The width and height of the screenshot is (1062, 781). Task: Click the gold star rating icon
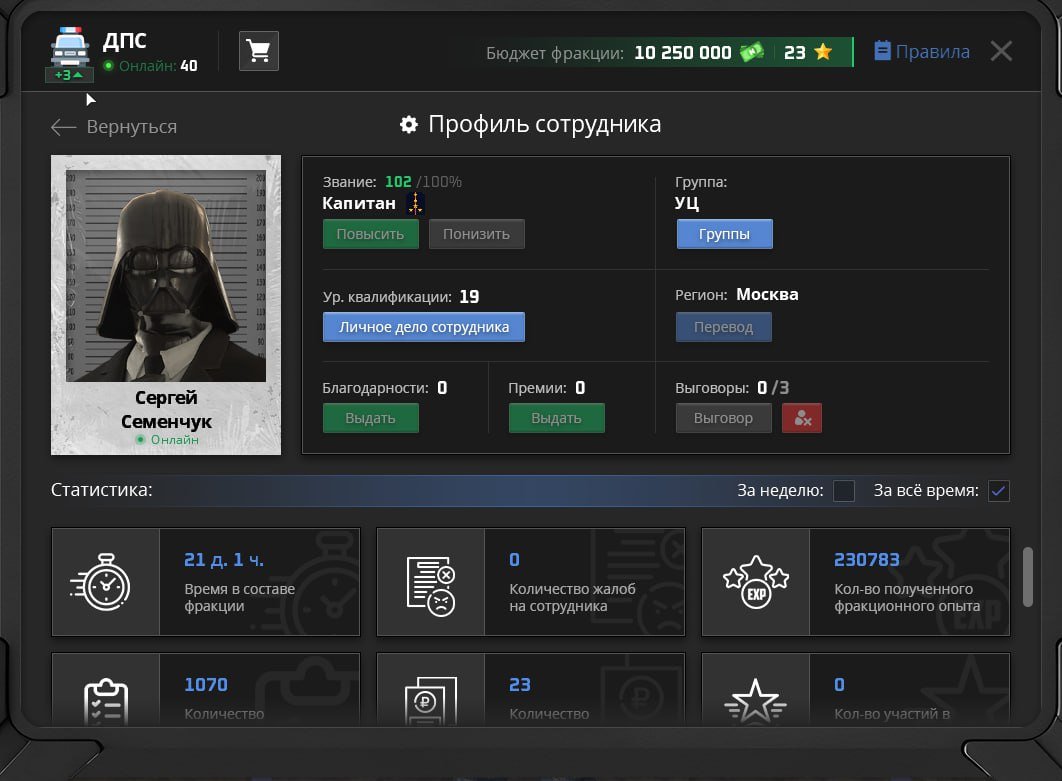coord(823,53)
